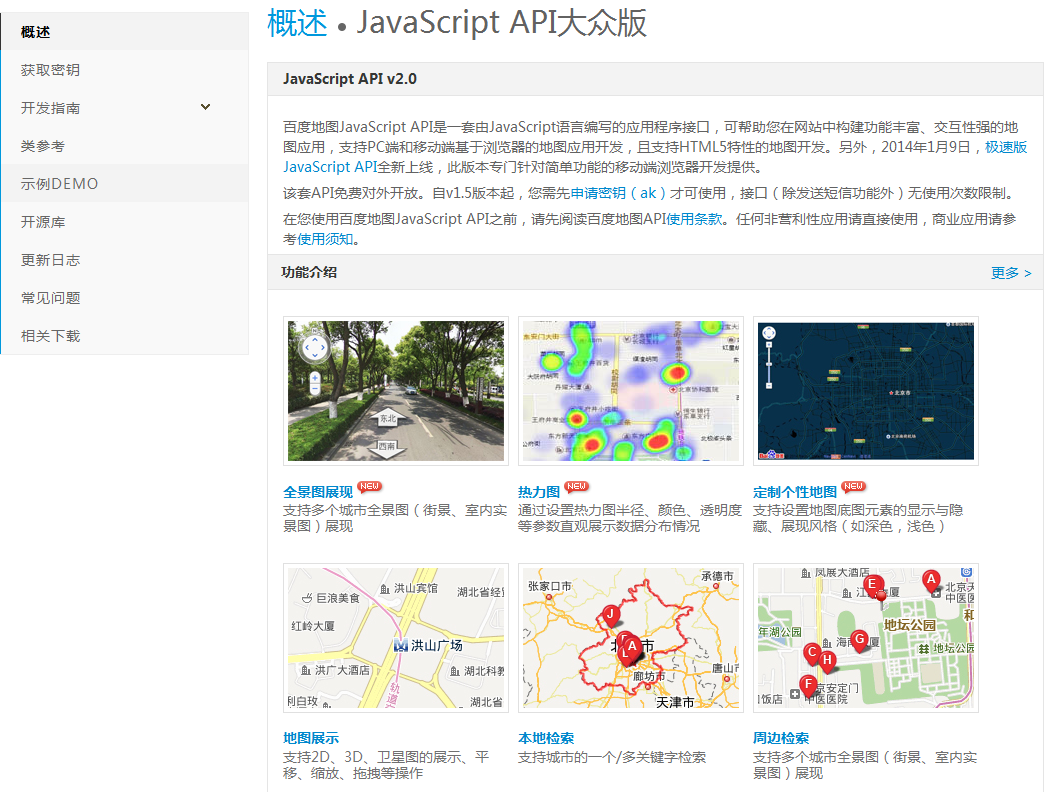The width and height of the screenshot is (1048, 792).
Task: Open 常见问题 sidebar item
Action: pyautogui.click(x=125, y=297)
